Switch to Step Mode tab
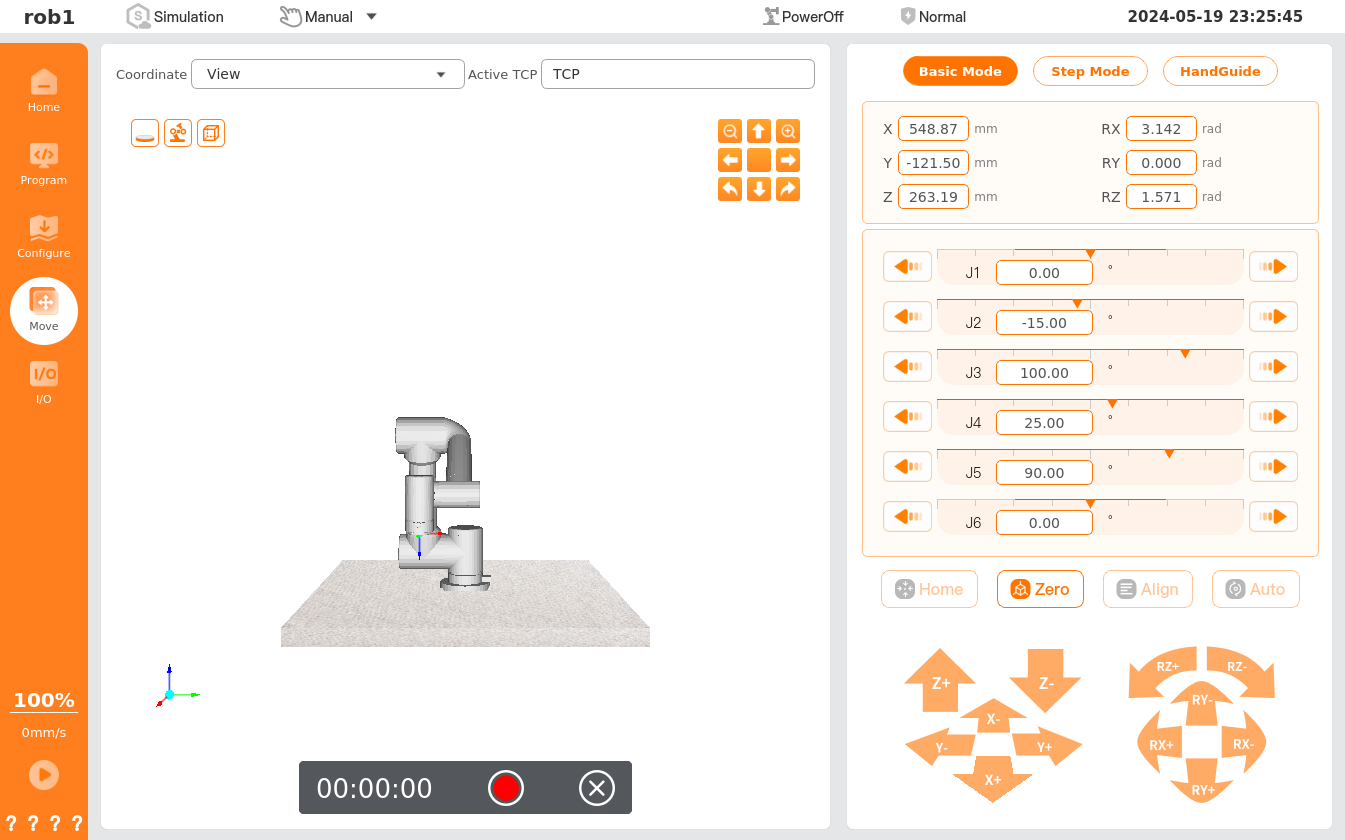1345x840 pixels. (1089, 71)
